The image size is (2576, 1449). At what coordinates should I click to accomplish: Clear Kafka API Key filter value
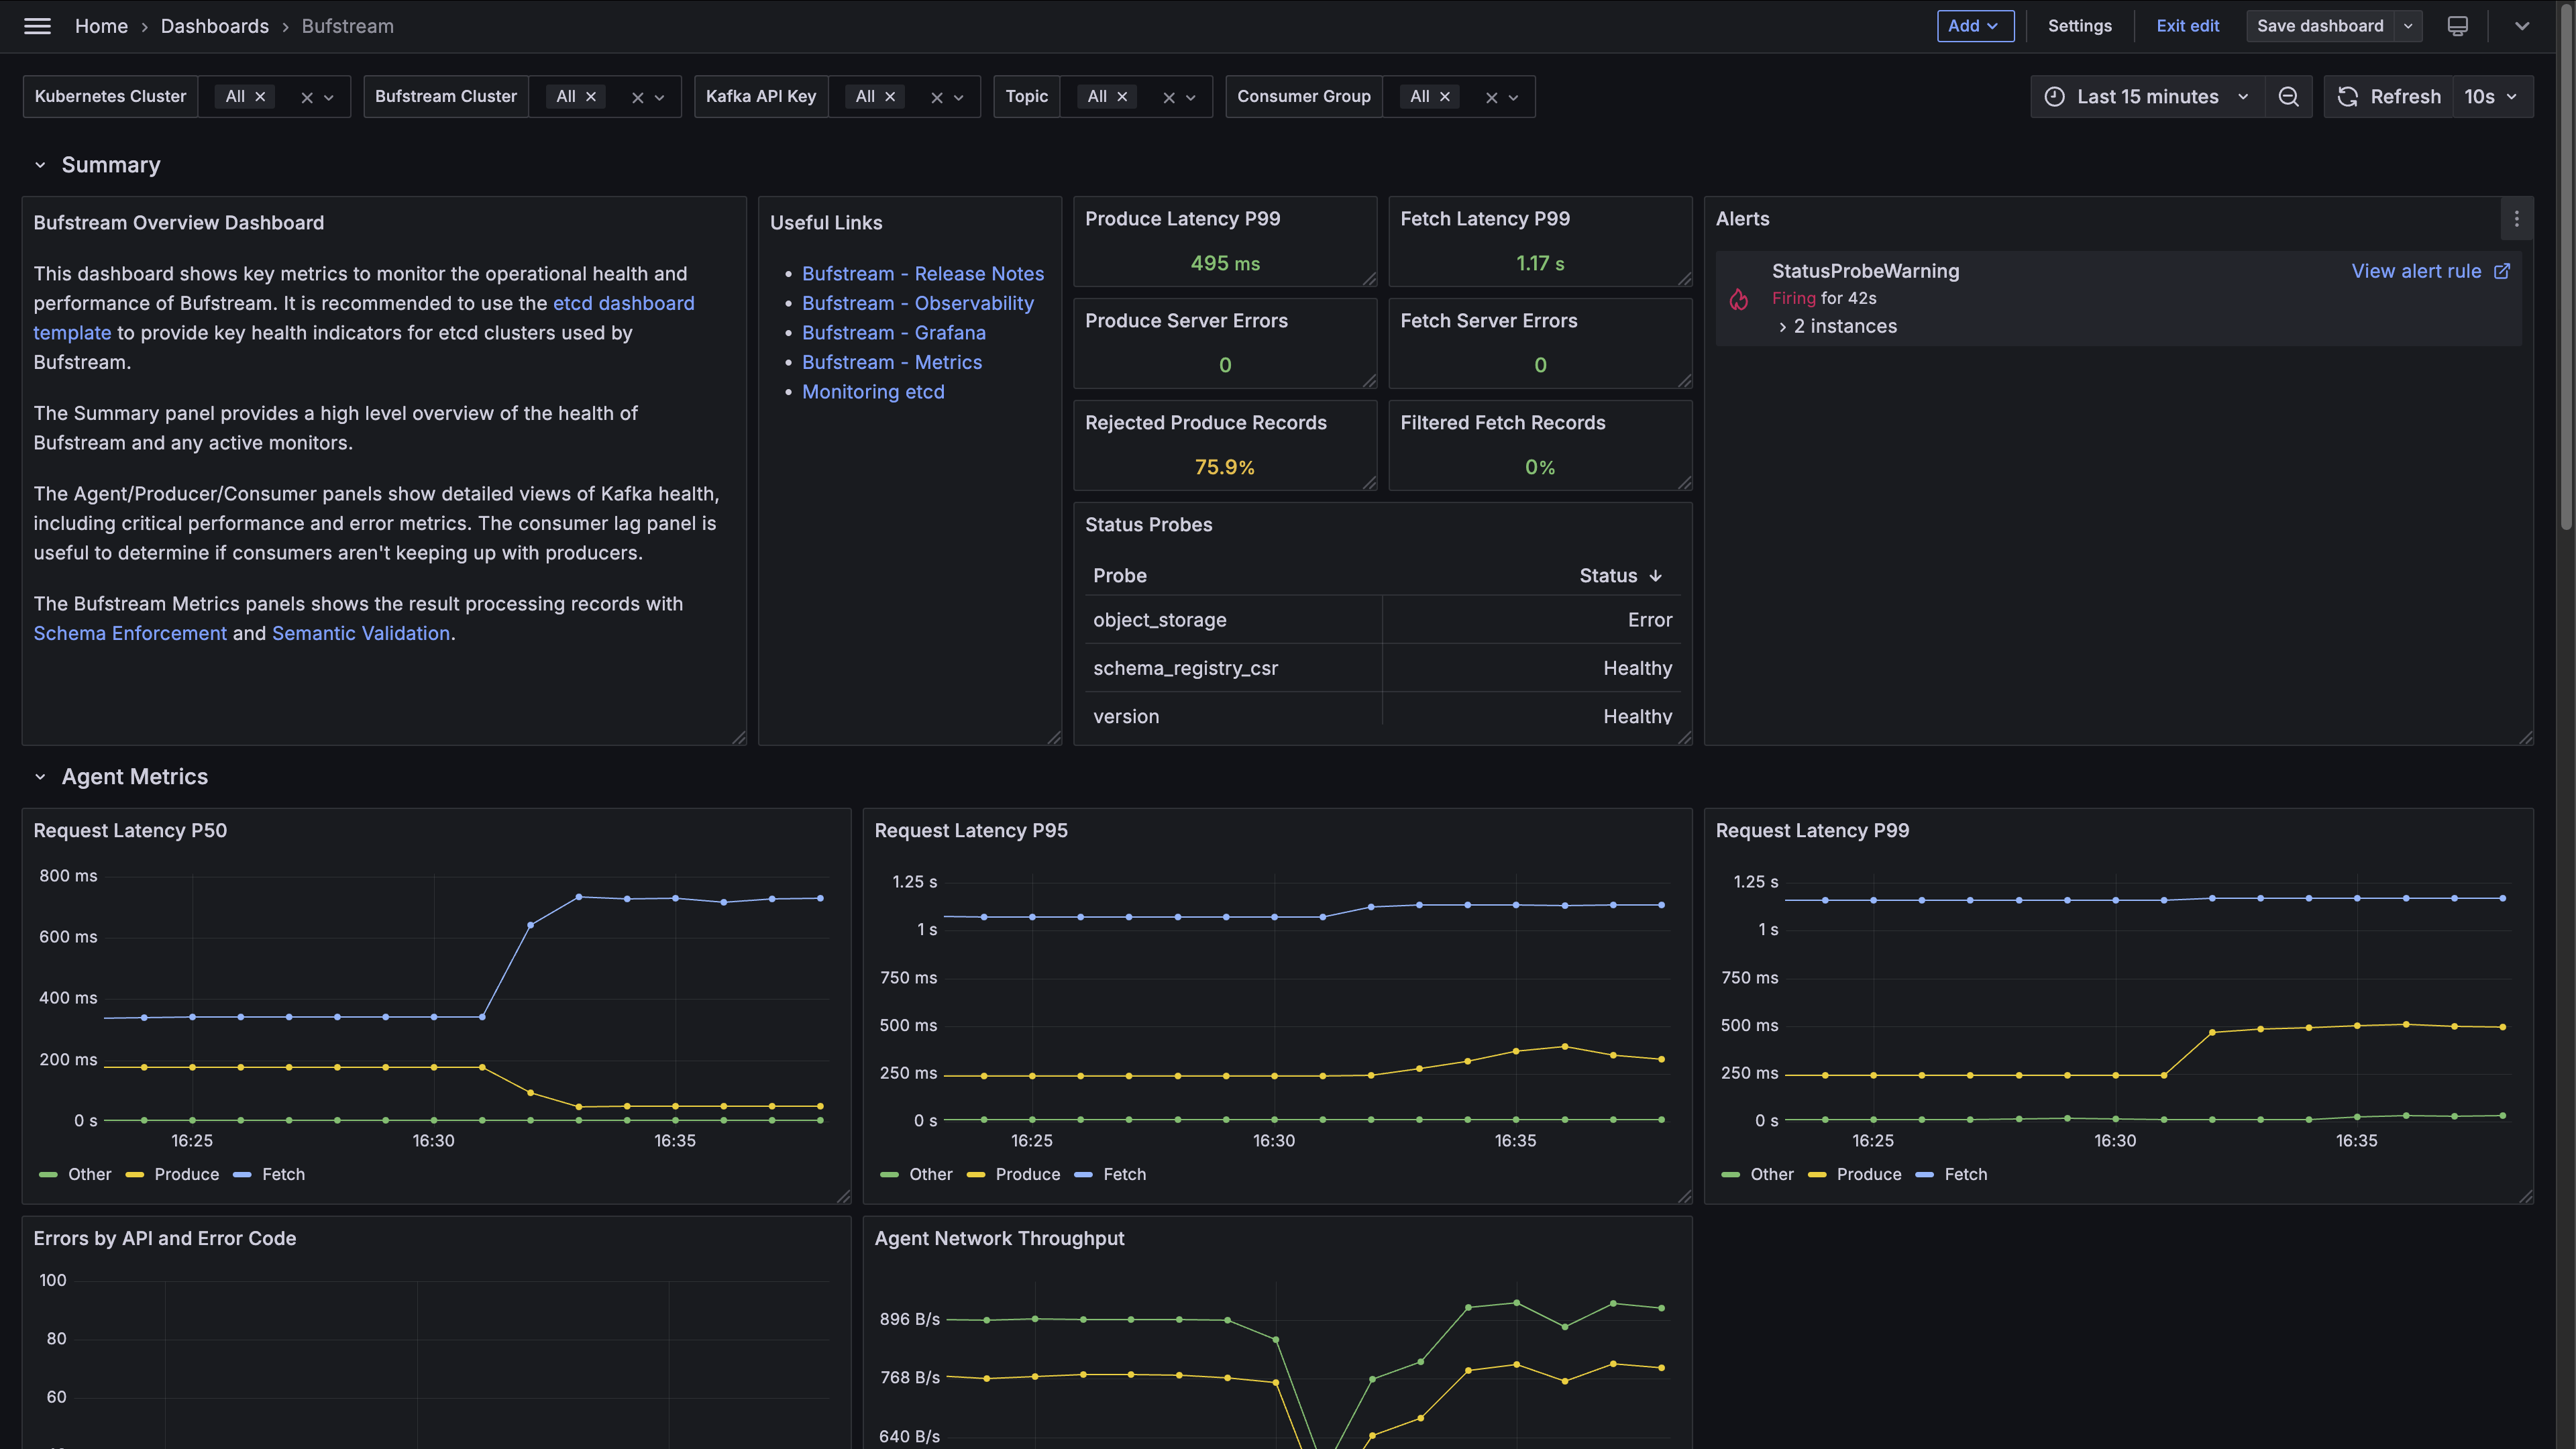(x=937, y=97)
